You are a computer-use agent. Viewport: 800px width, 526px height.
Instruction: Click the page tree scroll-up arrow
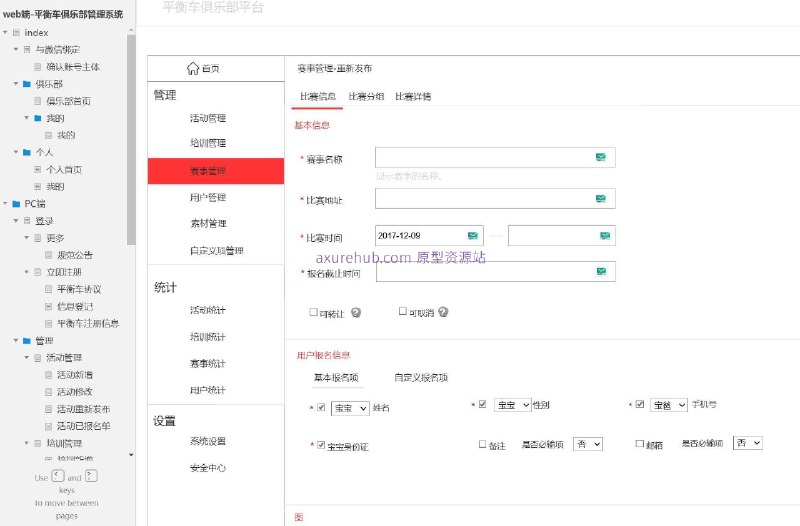click(131, 31)
